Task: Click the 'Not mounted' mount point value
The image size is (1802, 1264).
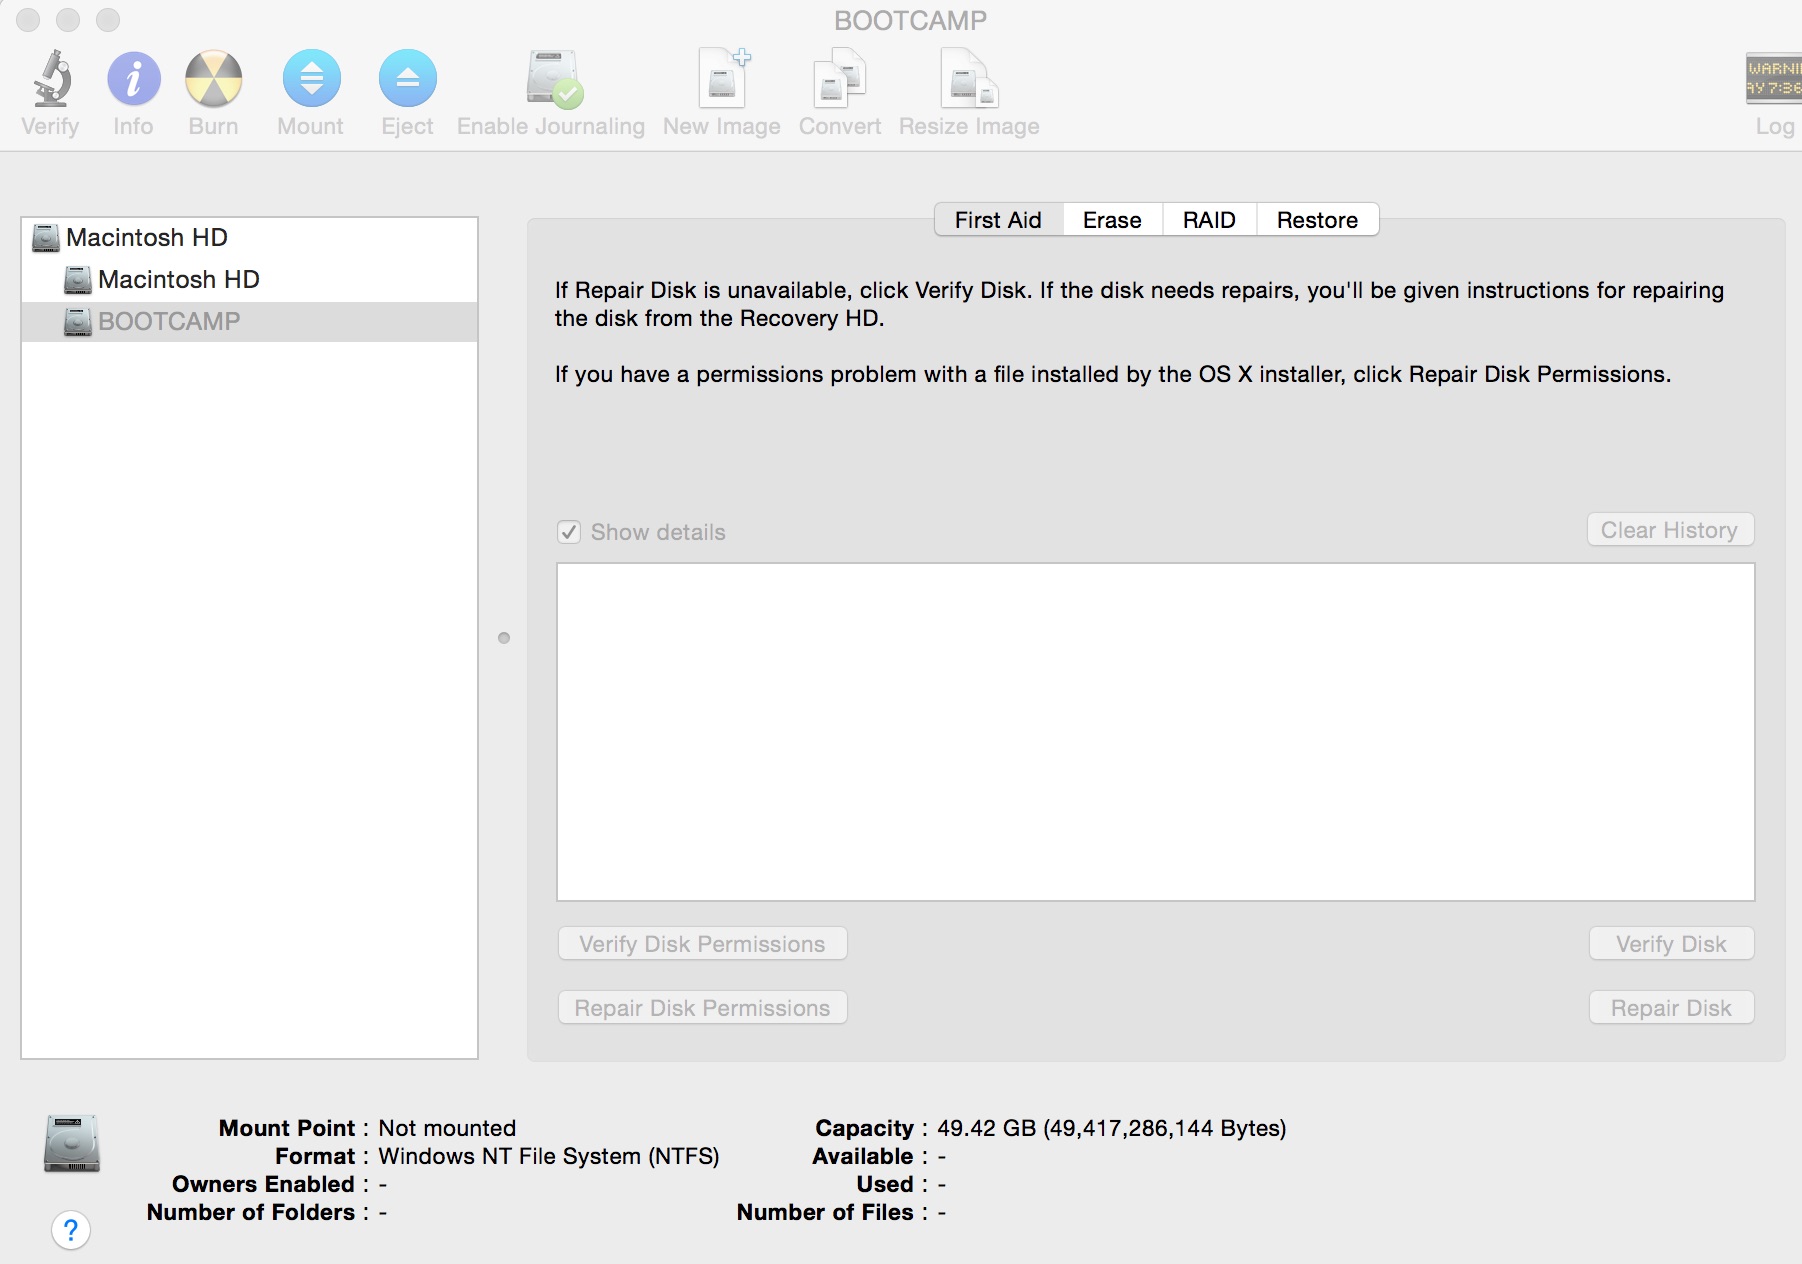Action: point(447,1128)
